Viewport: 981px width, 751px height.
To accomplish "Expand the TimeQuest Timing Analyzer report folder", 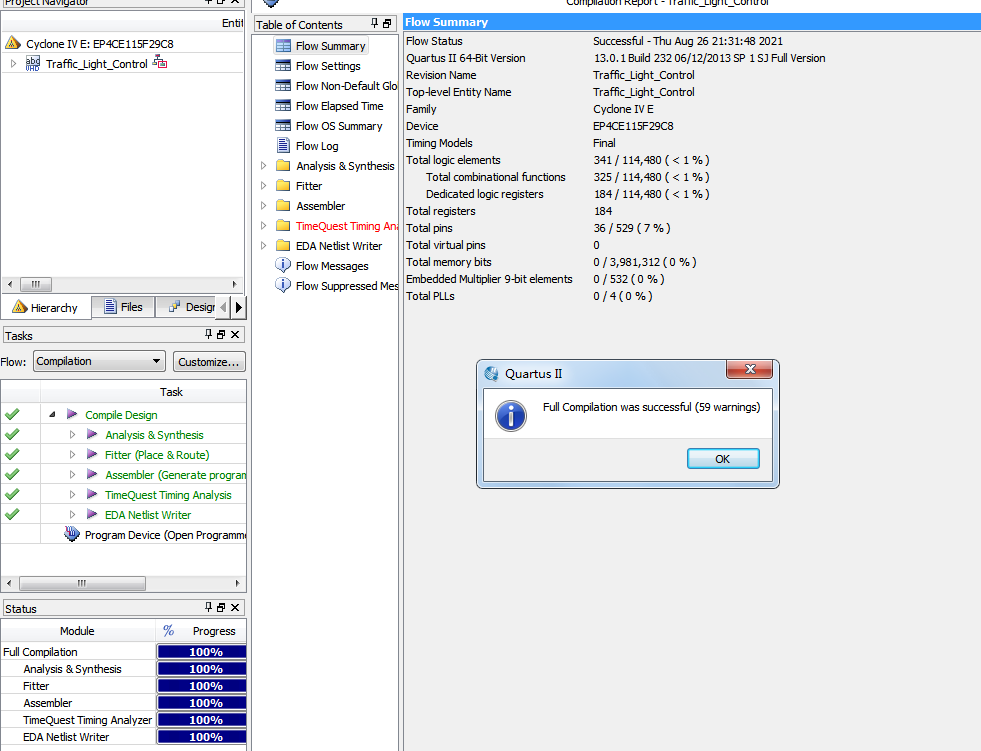I will 263,226.
